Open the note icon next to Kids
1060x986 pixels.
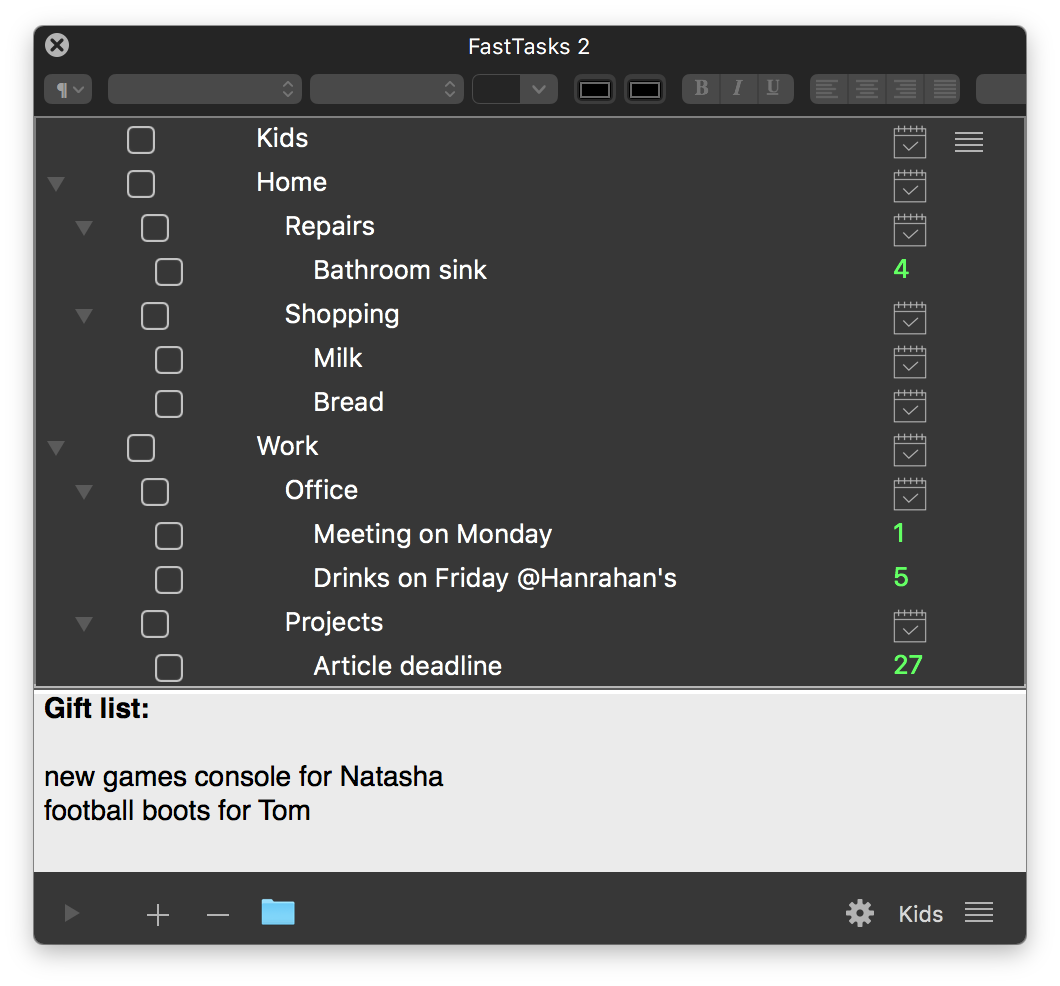[968, 142]
